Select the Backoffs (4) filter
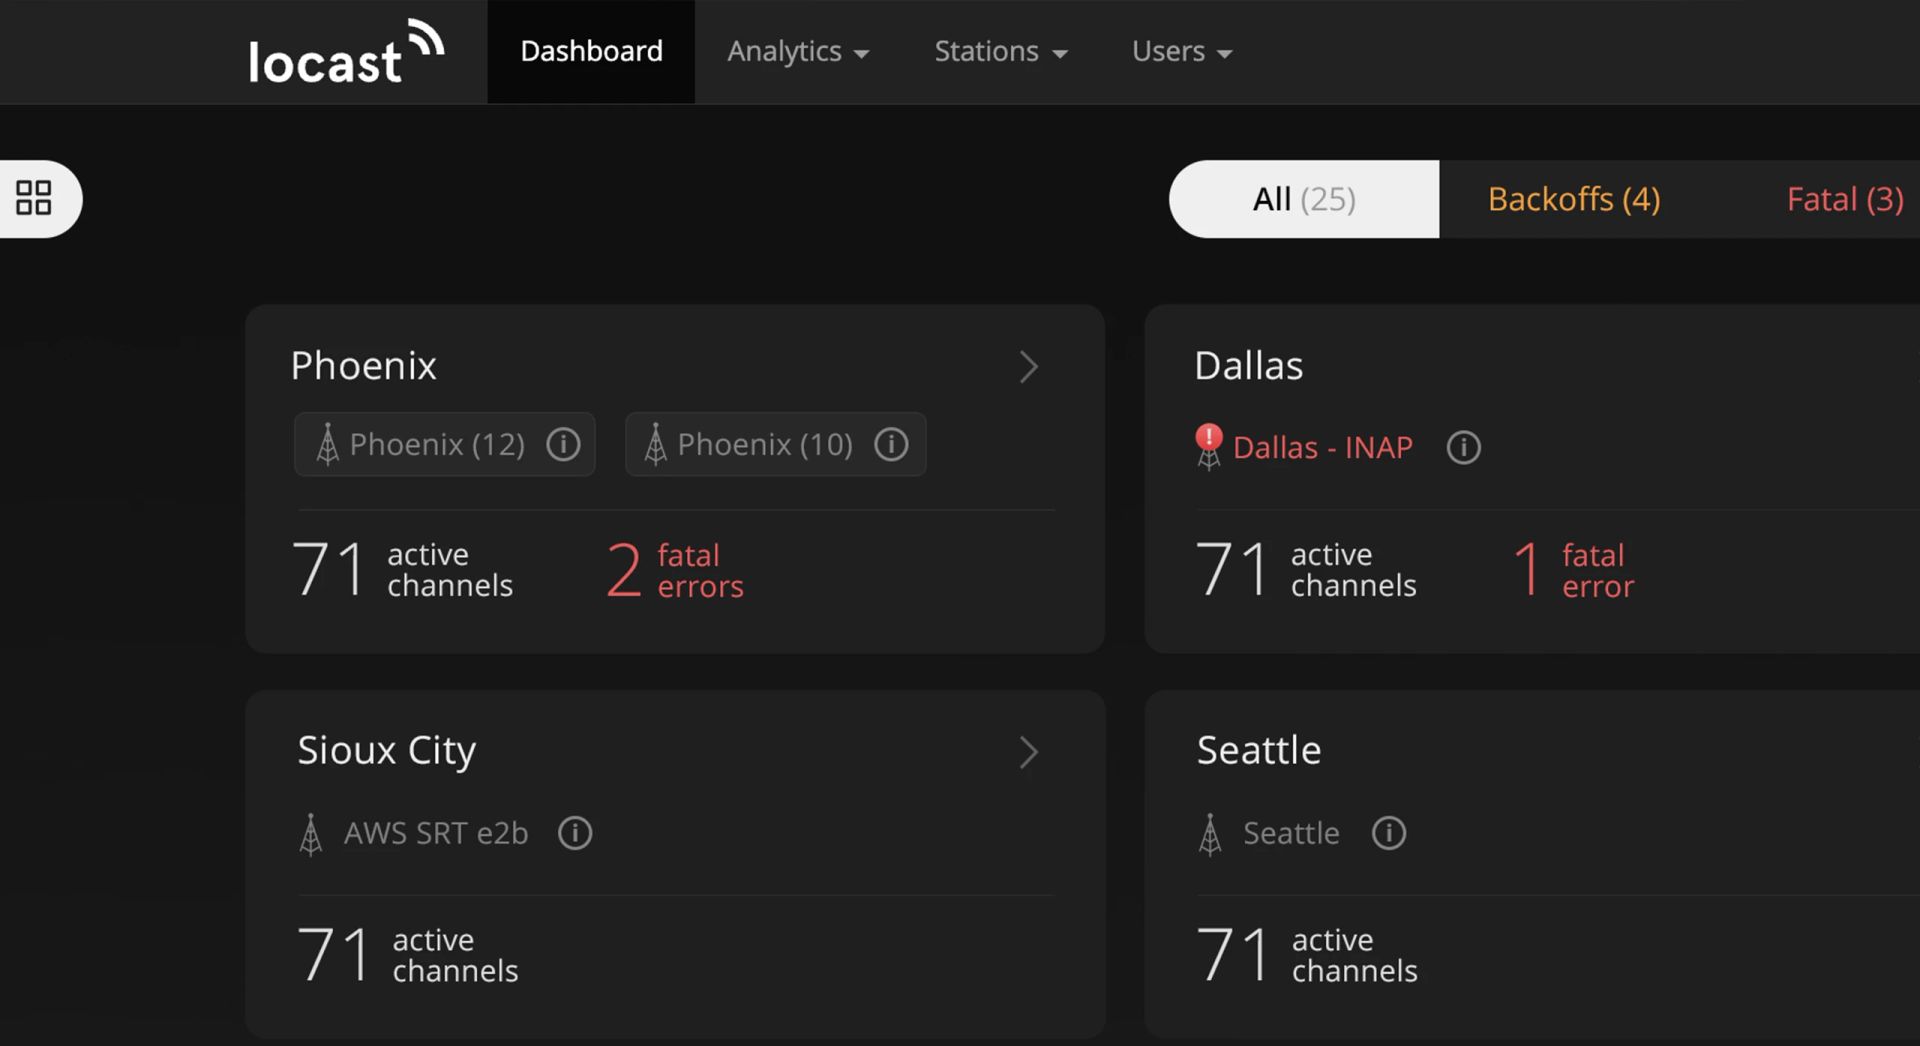This screenshot has width=1920, height=1046. click(x=1574, y=199)
